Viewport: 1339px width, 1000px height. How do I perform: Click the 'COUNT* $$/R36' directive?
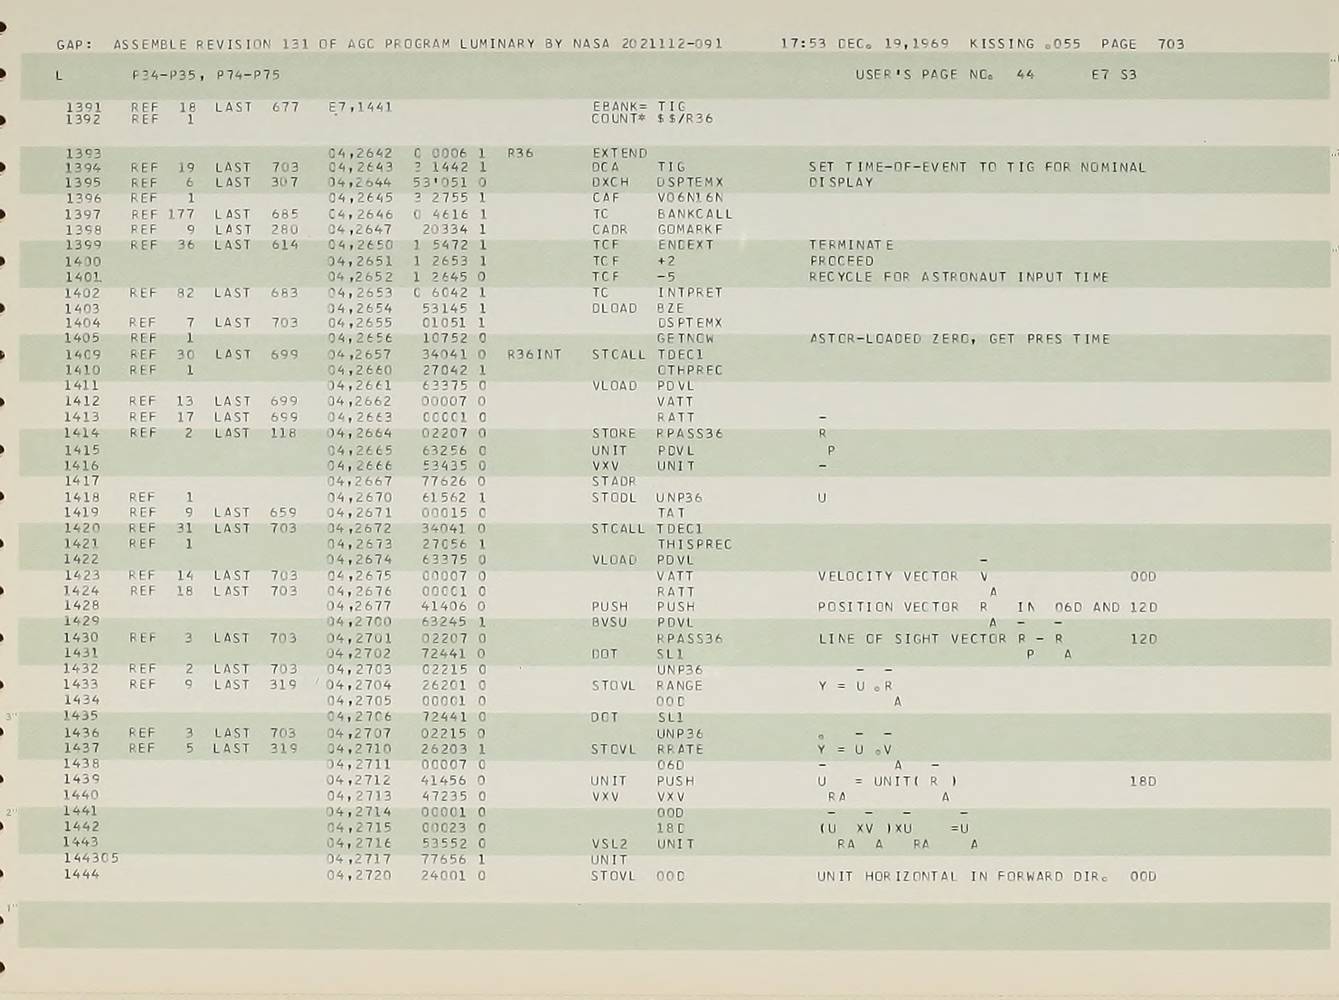click(x=652, y=119)
